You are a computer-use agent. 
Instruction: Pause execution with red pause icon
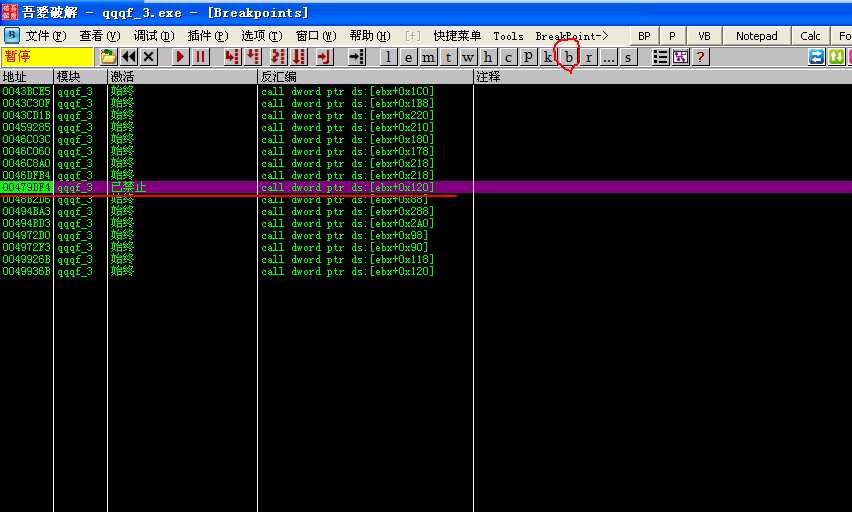click(200, 57)
